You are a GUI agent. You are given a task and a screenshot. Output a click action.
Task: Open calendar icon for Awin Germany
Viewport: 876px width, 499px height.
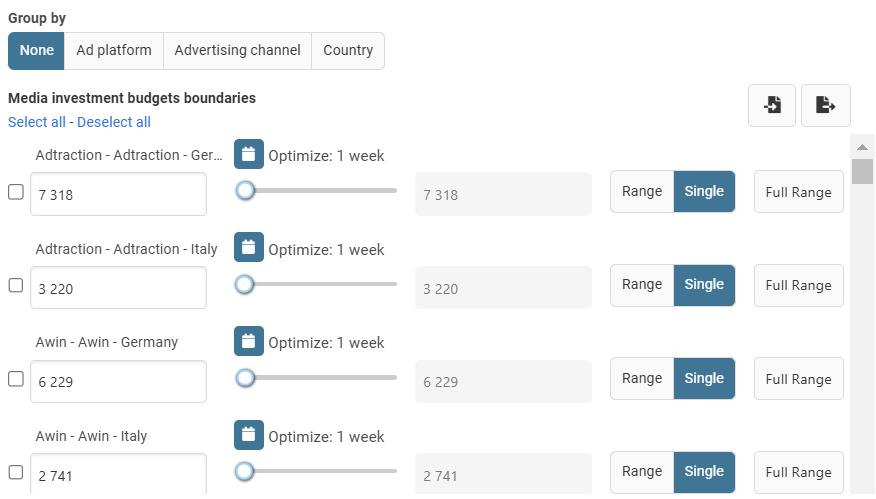[x=249, y=341]
